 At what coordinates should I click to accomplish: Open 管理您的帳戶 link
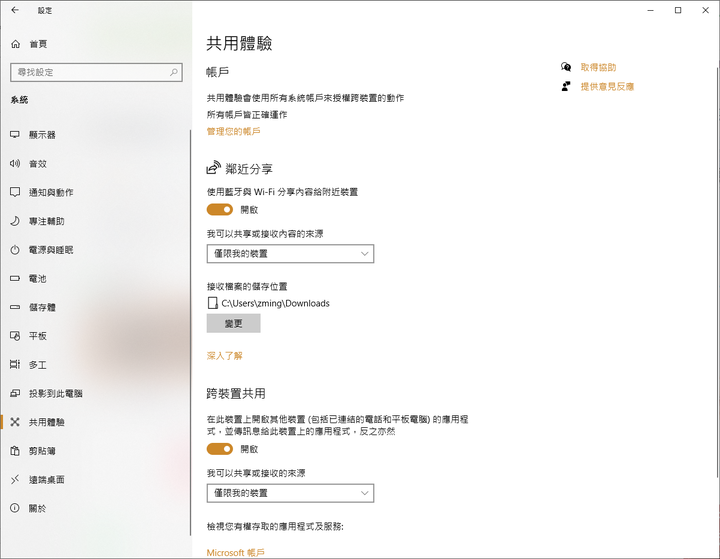click(x=233, y=131)
